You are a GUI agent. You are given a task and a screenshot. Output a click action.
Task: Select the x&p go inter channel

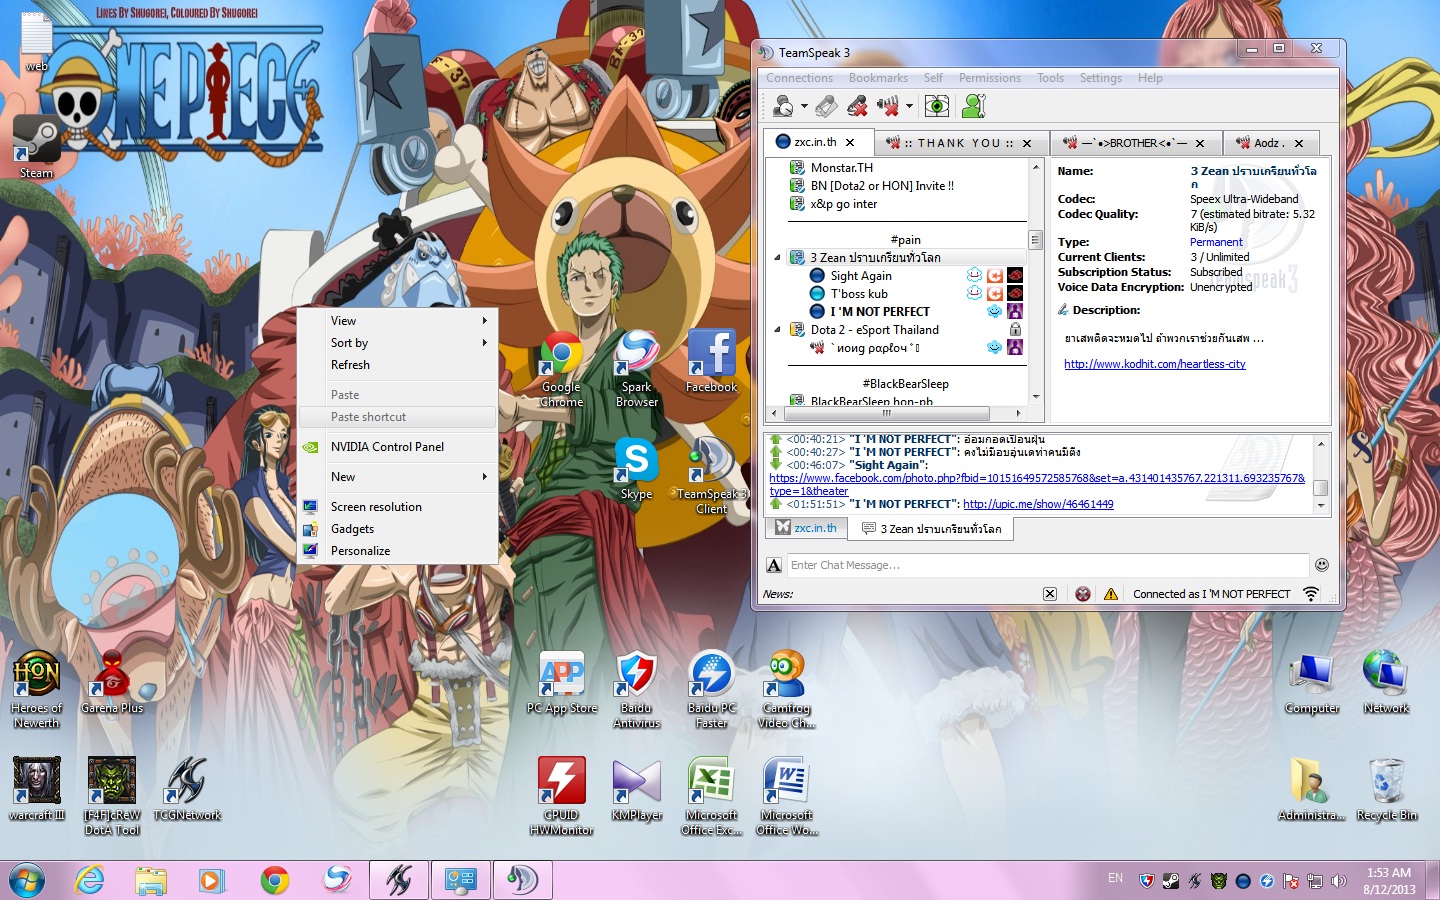(x=843, y=204)
